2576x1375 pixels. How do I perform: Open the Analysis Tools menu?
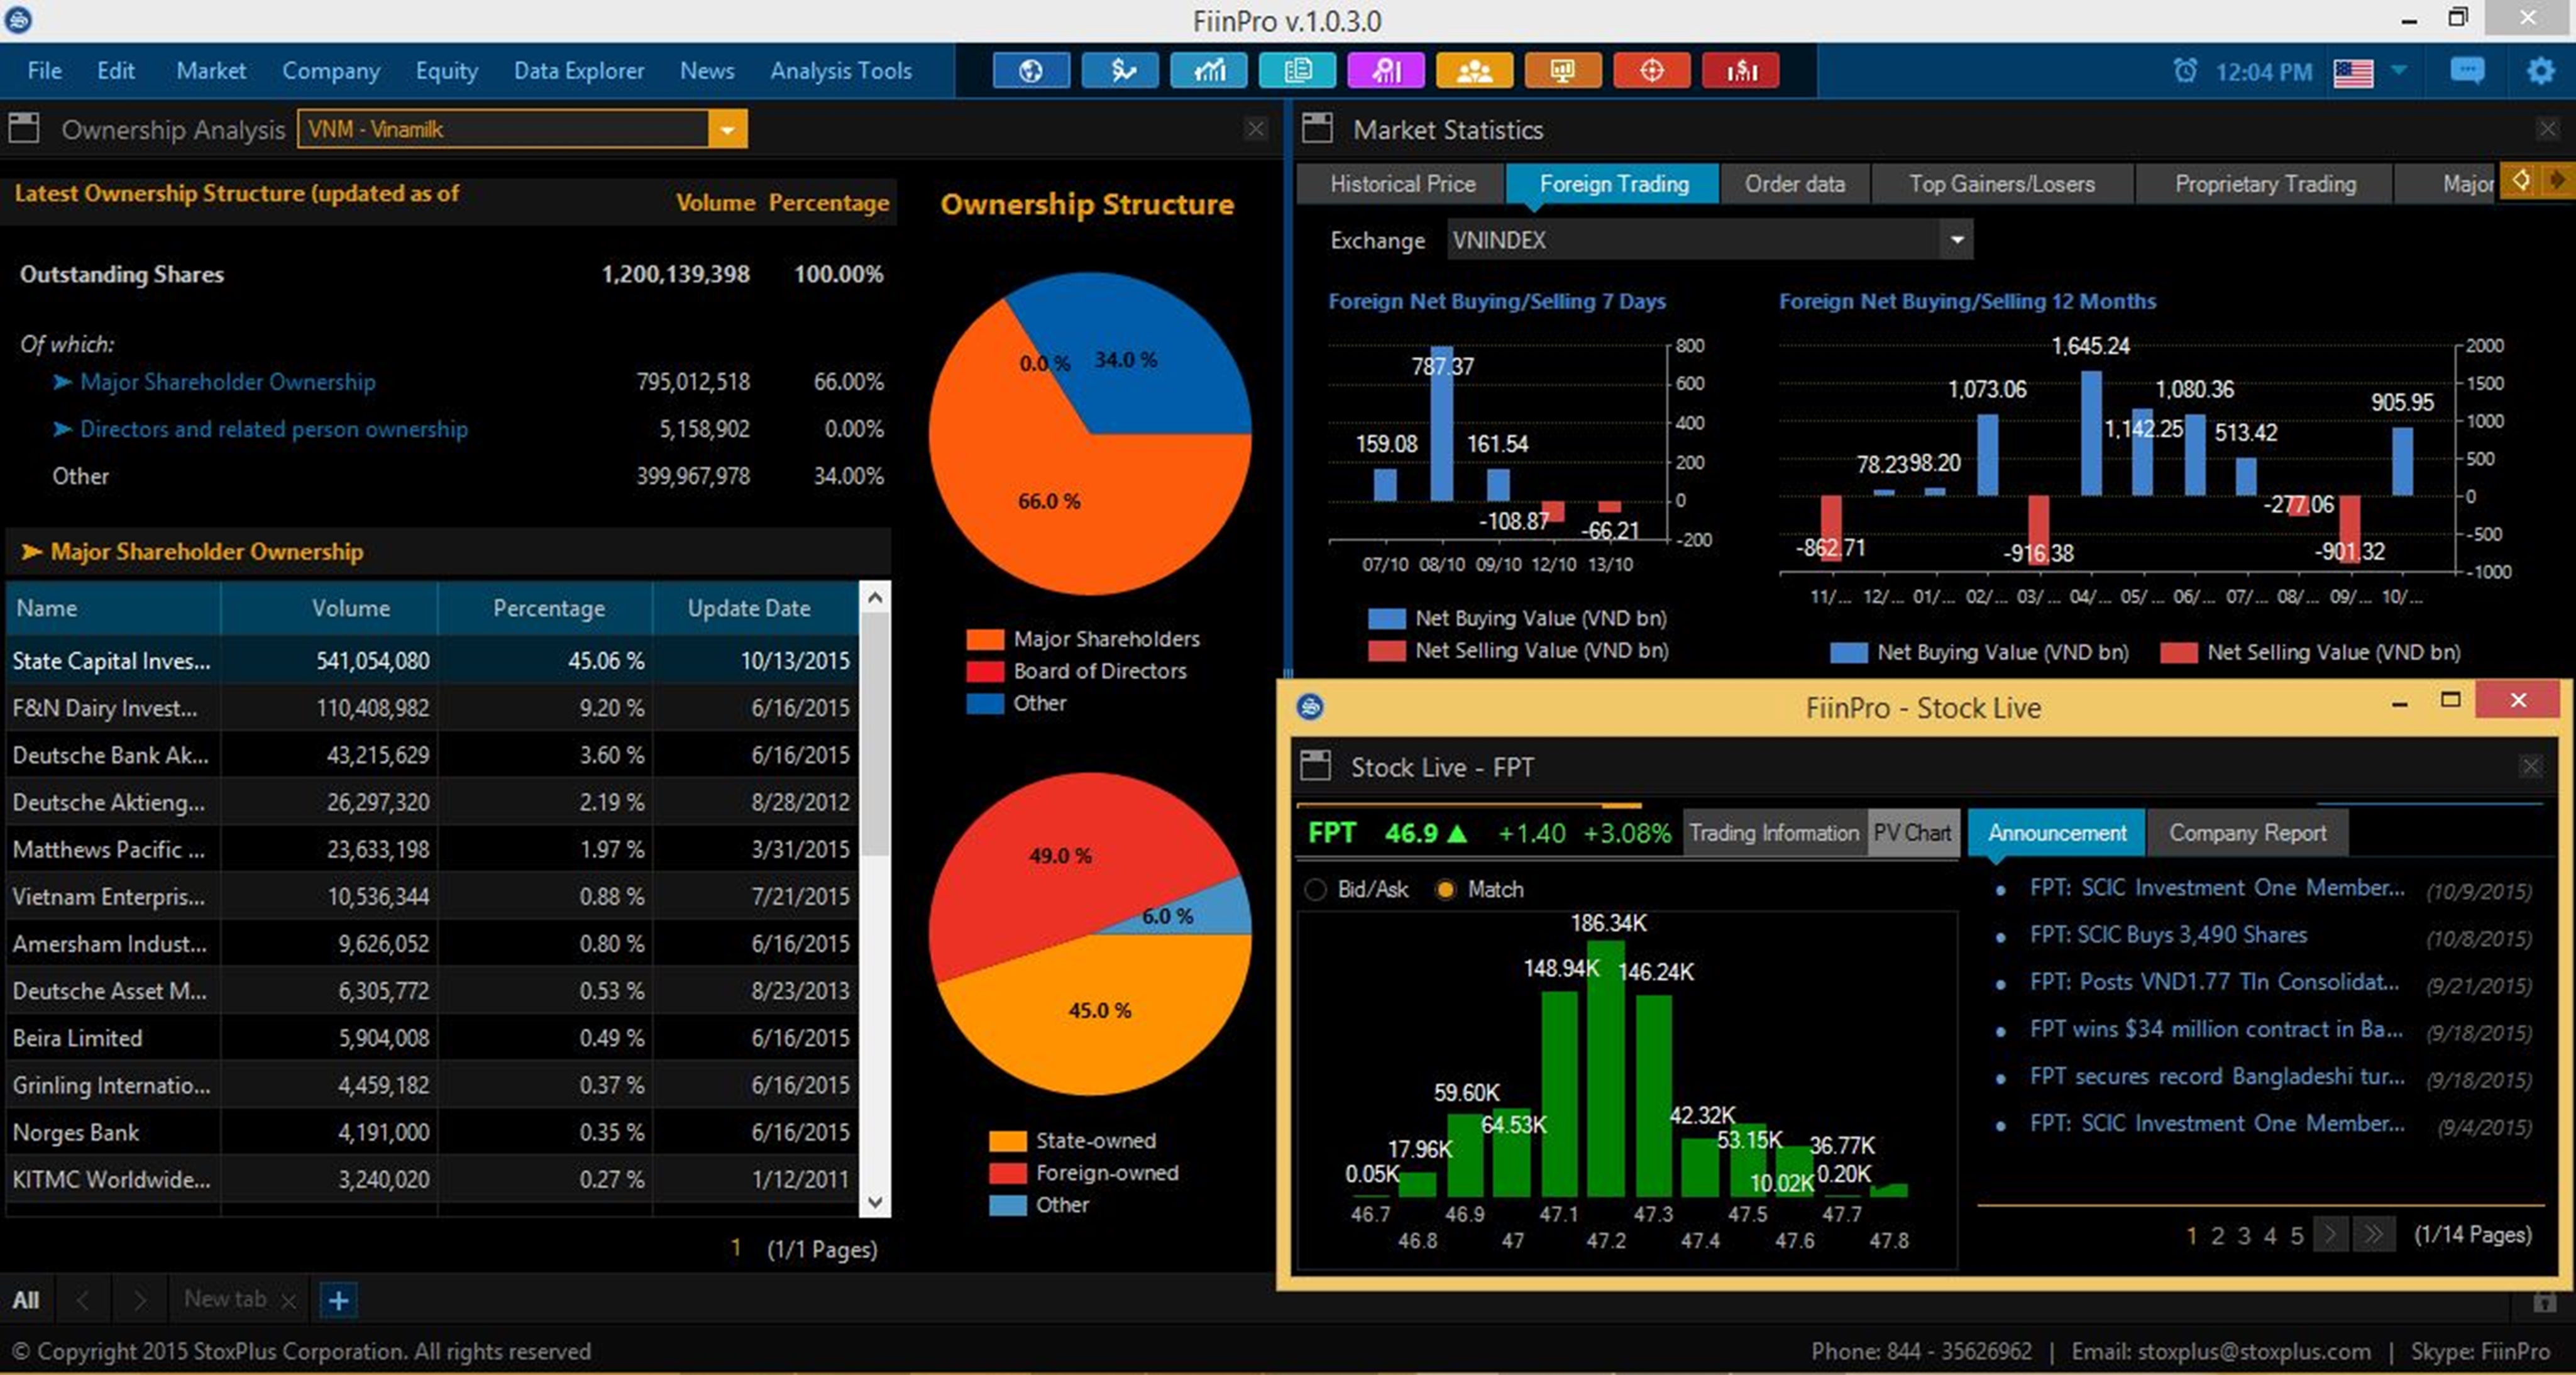[x=841, y=70]
